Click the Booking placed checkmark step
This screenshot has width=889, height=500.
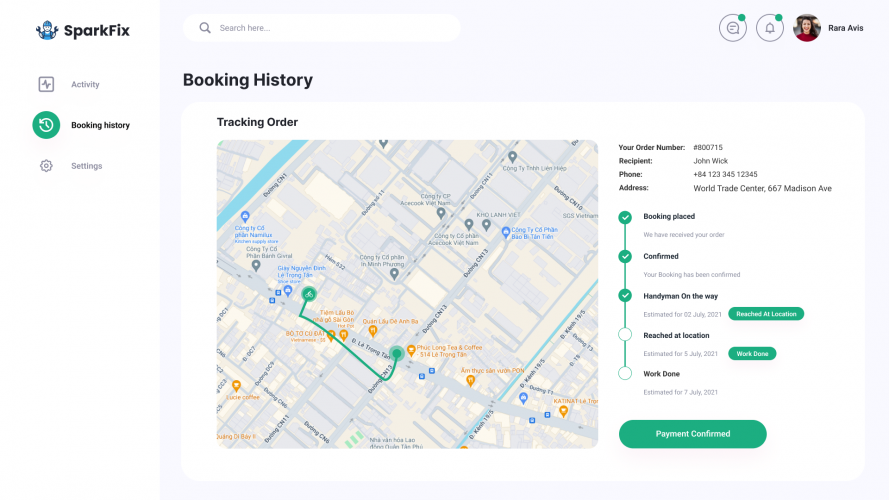coord(625,217)
